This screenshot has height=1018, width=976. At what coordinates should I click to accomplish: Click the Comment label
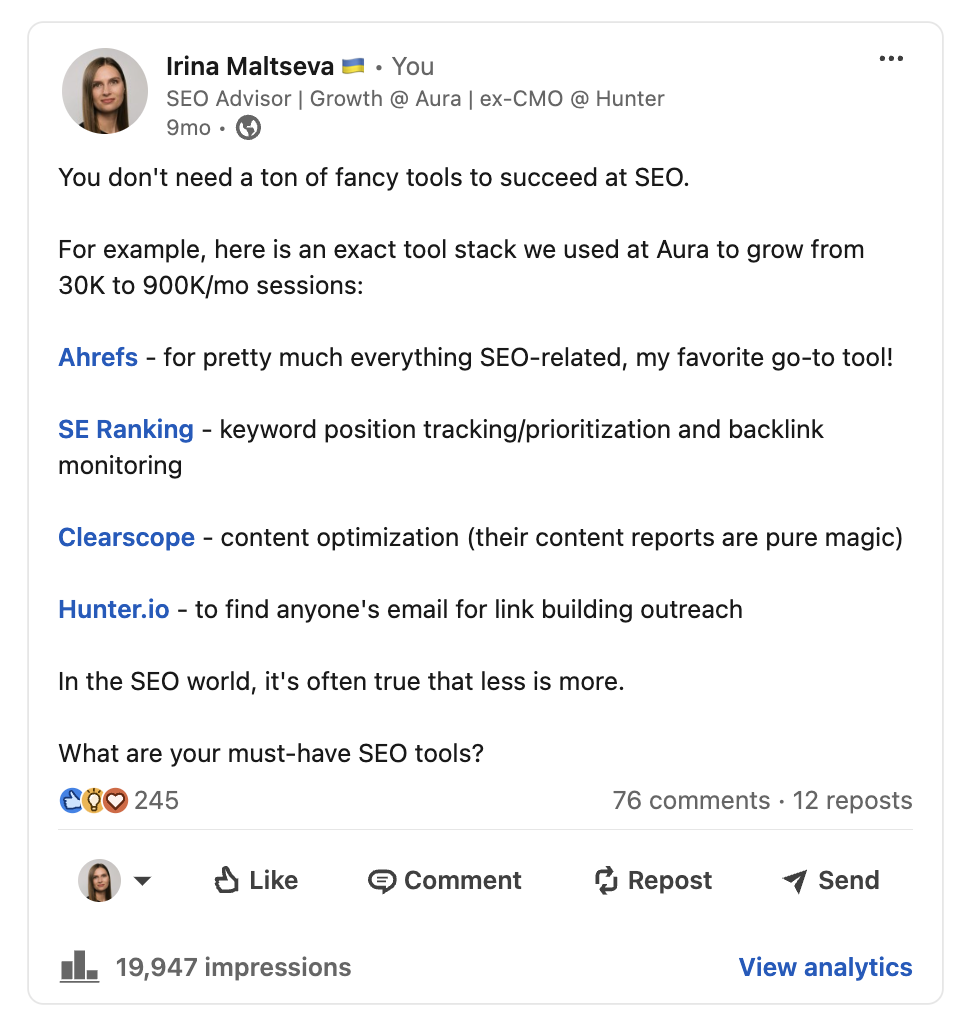(x=462, y=880)
